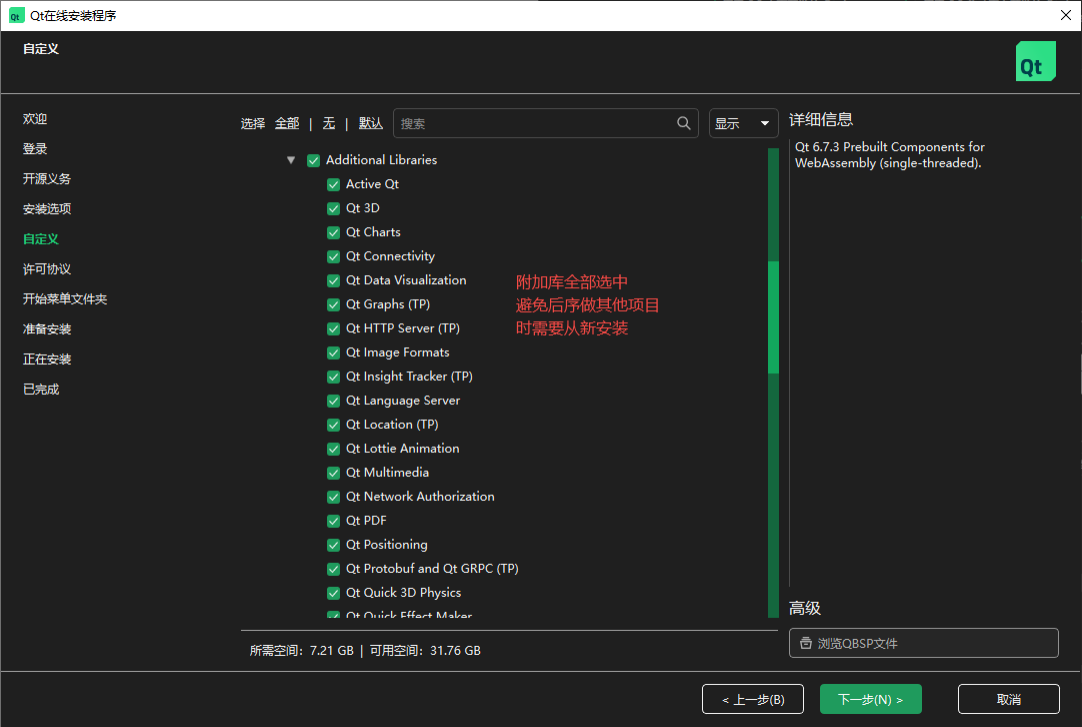Restore default selection via 默认
Screen dimensions: 1082x727
pos(371,123)
